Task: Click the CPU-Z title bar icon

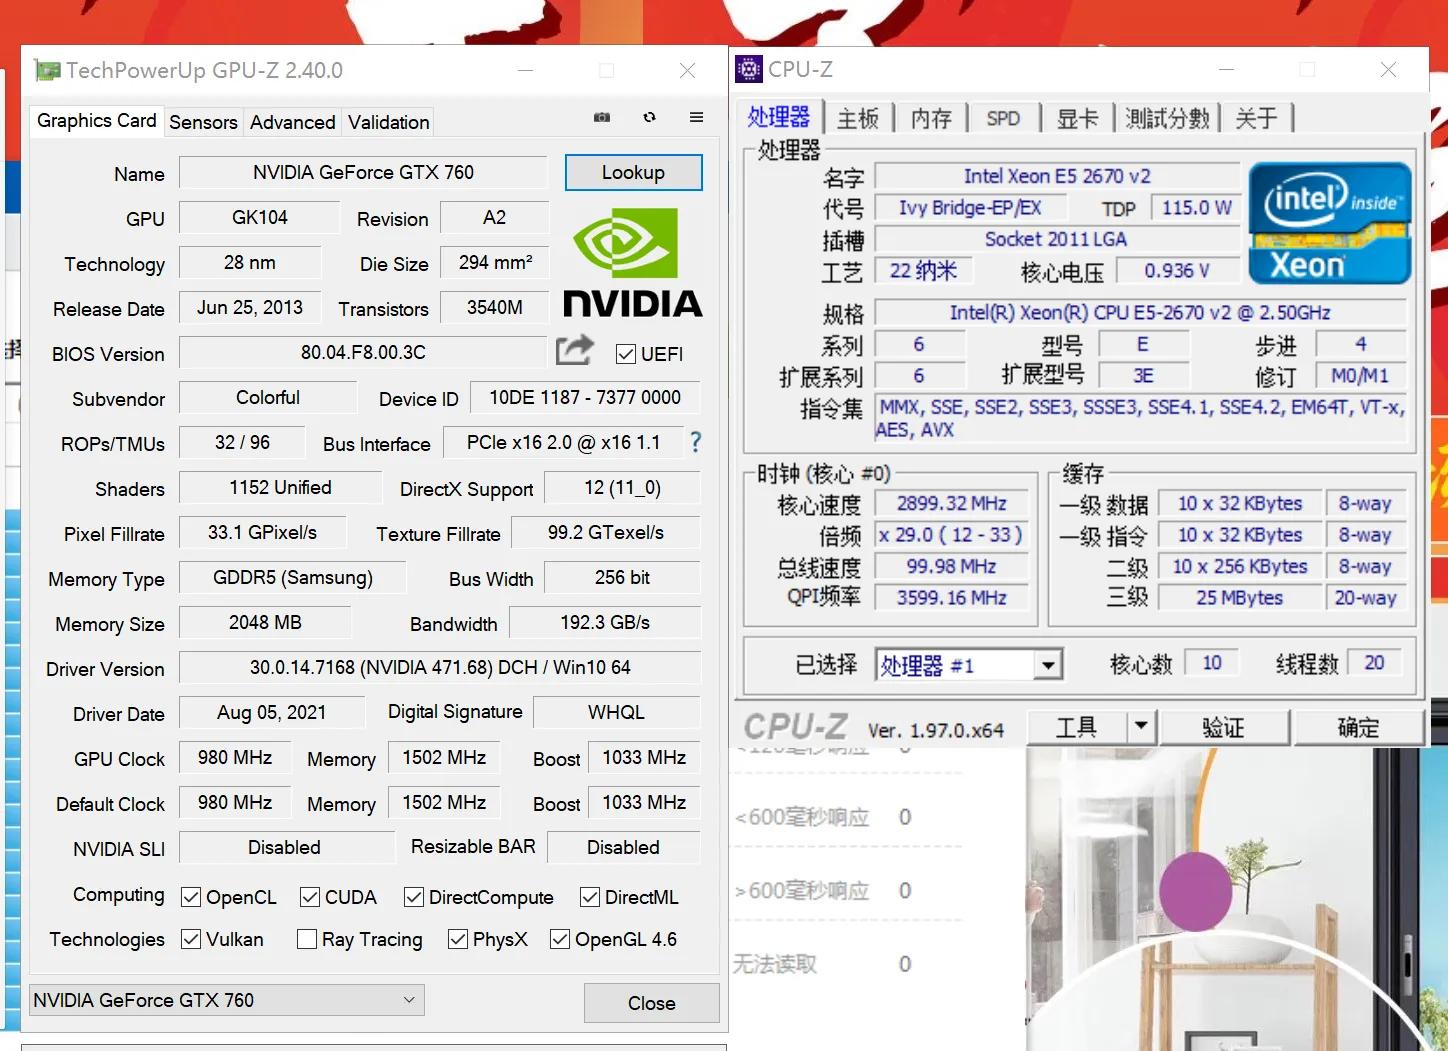Action: pyautogui.click(x=747, y=68)
